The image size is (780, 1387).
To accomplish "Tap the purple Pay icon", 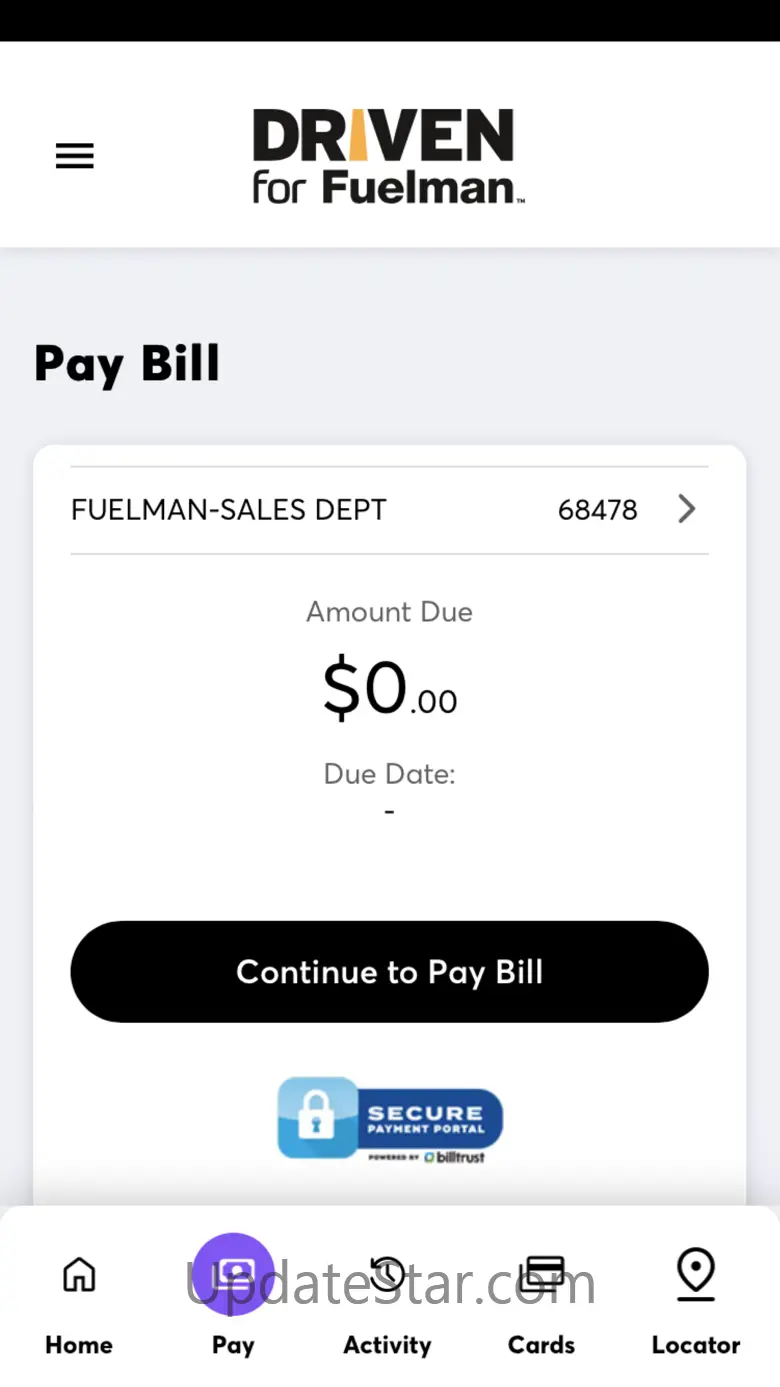I will tap(233, 1273).
